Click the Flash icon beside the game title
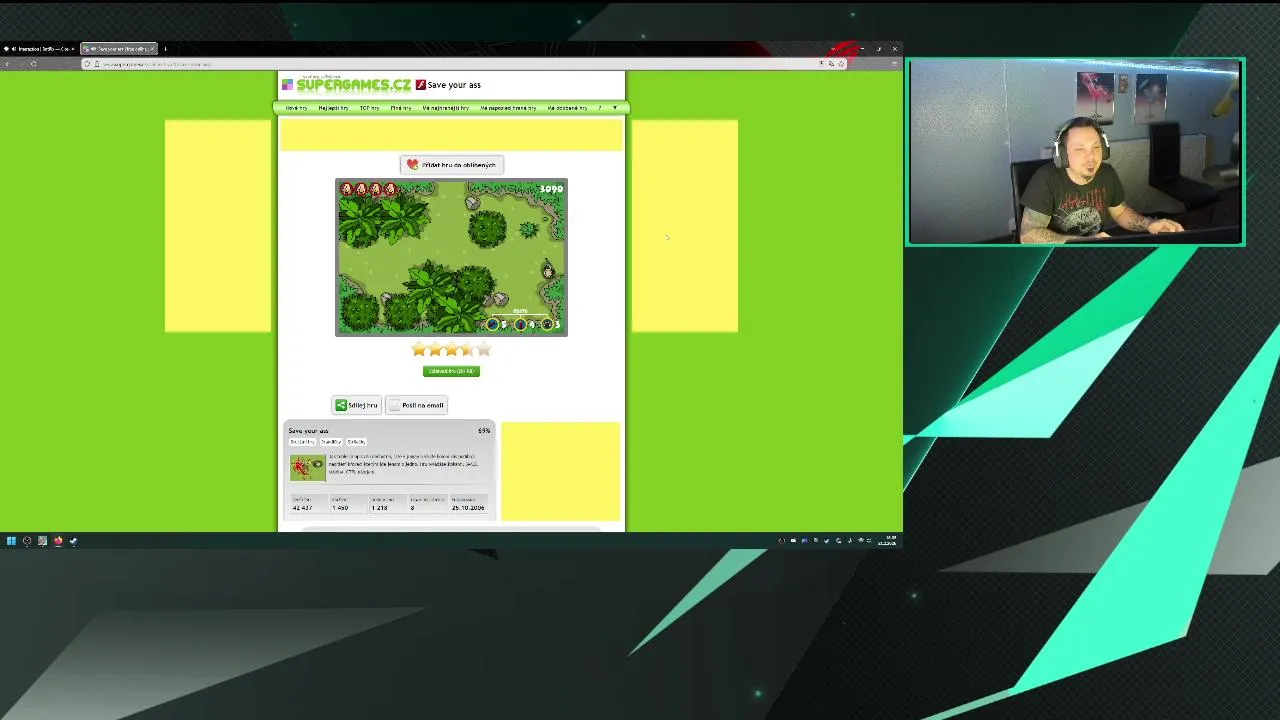 coord(421,85)
